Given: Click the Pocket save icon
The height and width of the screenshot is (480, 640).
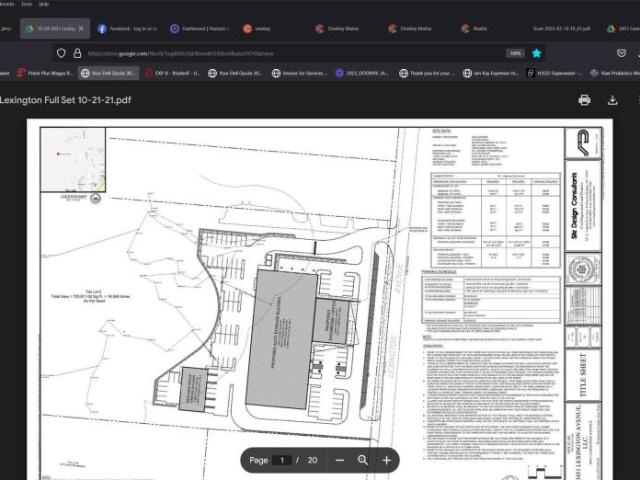Looking at the screenshot, I should pyautogui.click(x=621, y=53).
